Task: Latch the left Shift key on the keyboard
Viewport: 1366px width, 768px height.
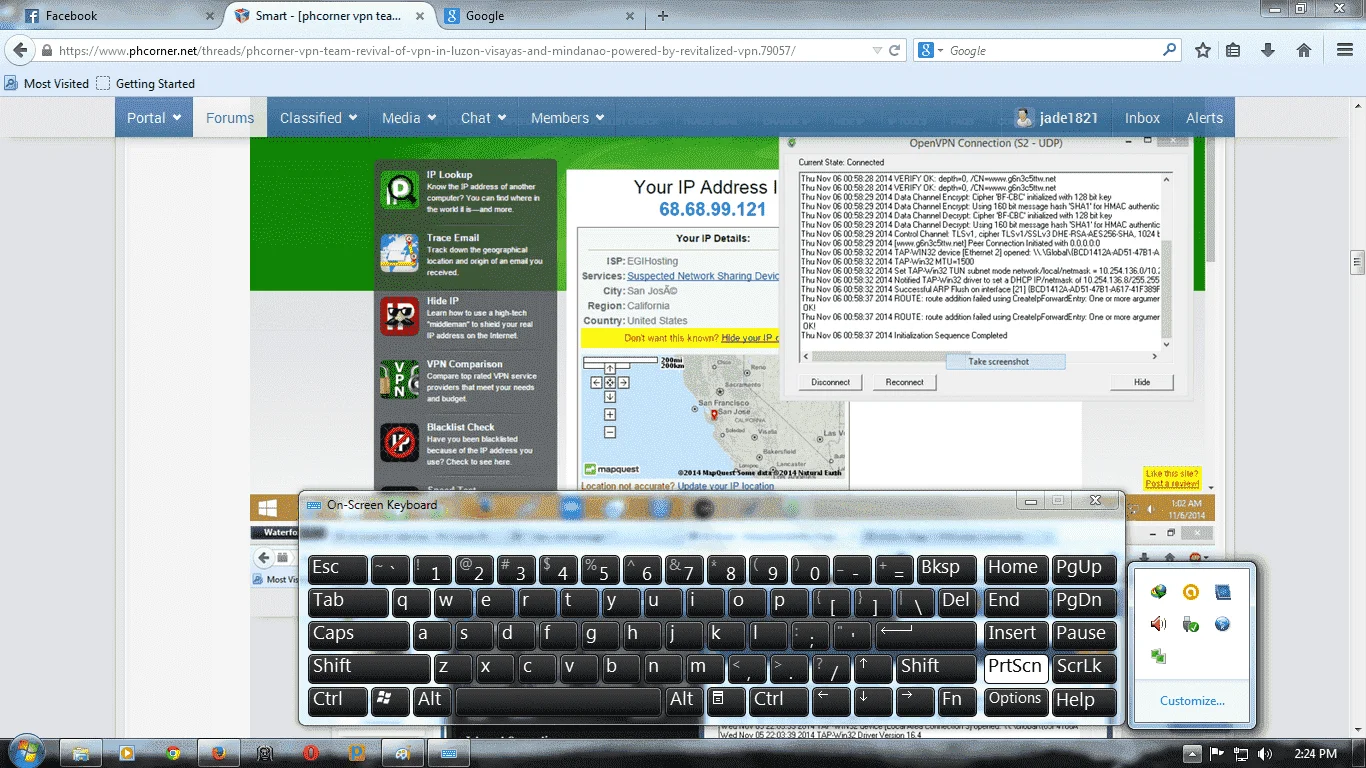Action: click(369, 668)
